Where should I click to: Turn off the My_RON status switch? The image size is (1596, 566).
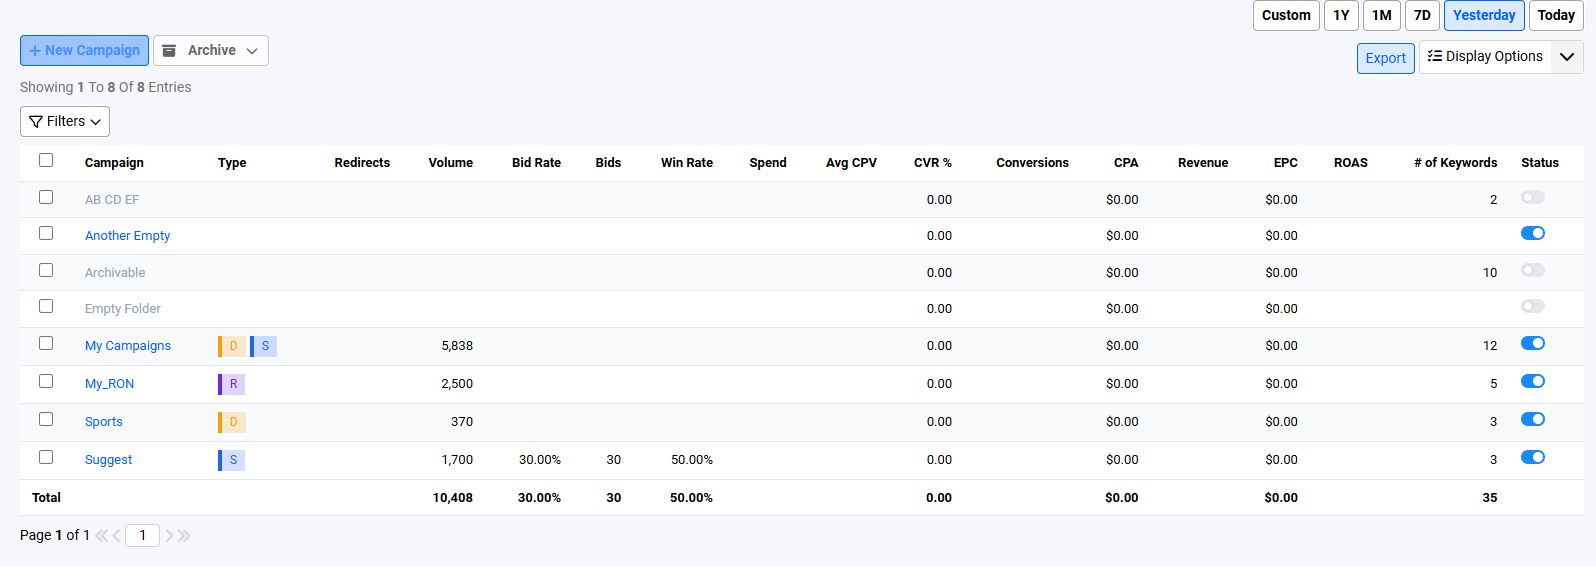(1532, 381)
